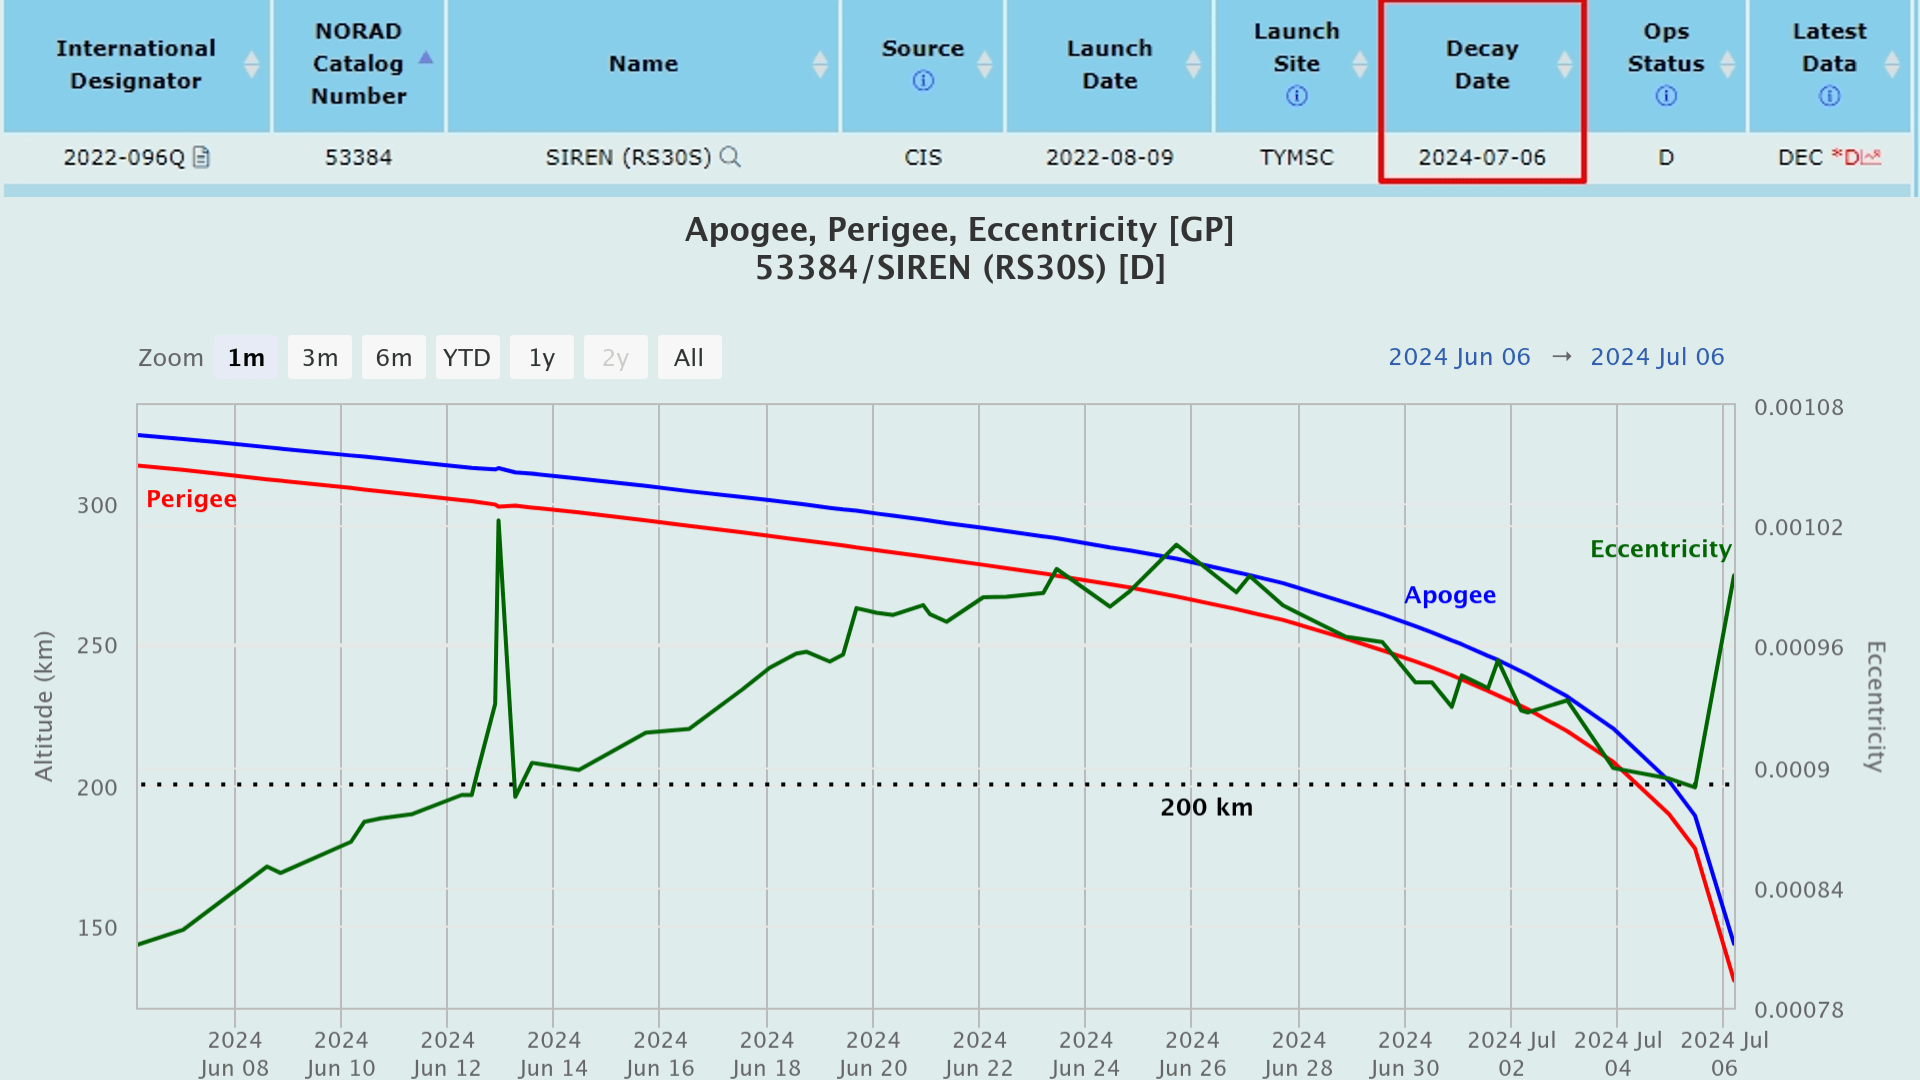Switch zoom to All
This screenshot has height=1080, width=1920.
[689, 358]
